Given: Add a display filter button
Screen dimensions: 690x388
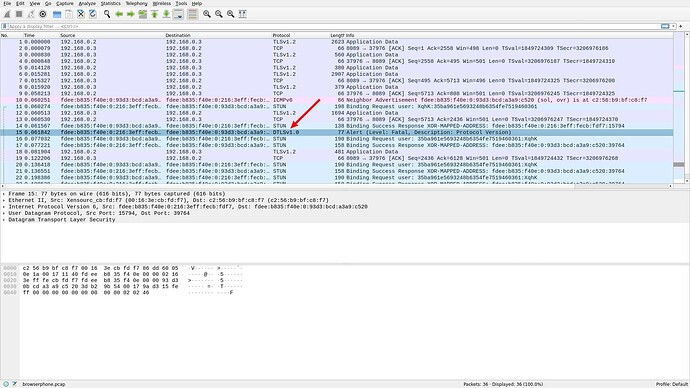Looking at the screenshot, I should [x=681, y=26].
